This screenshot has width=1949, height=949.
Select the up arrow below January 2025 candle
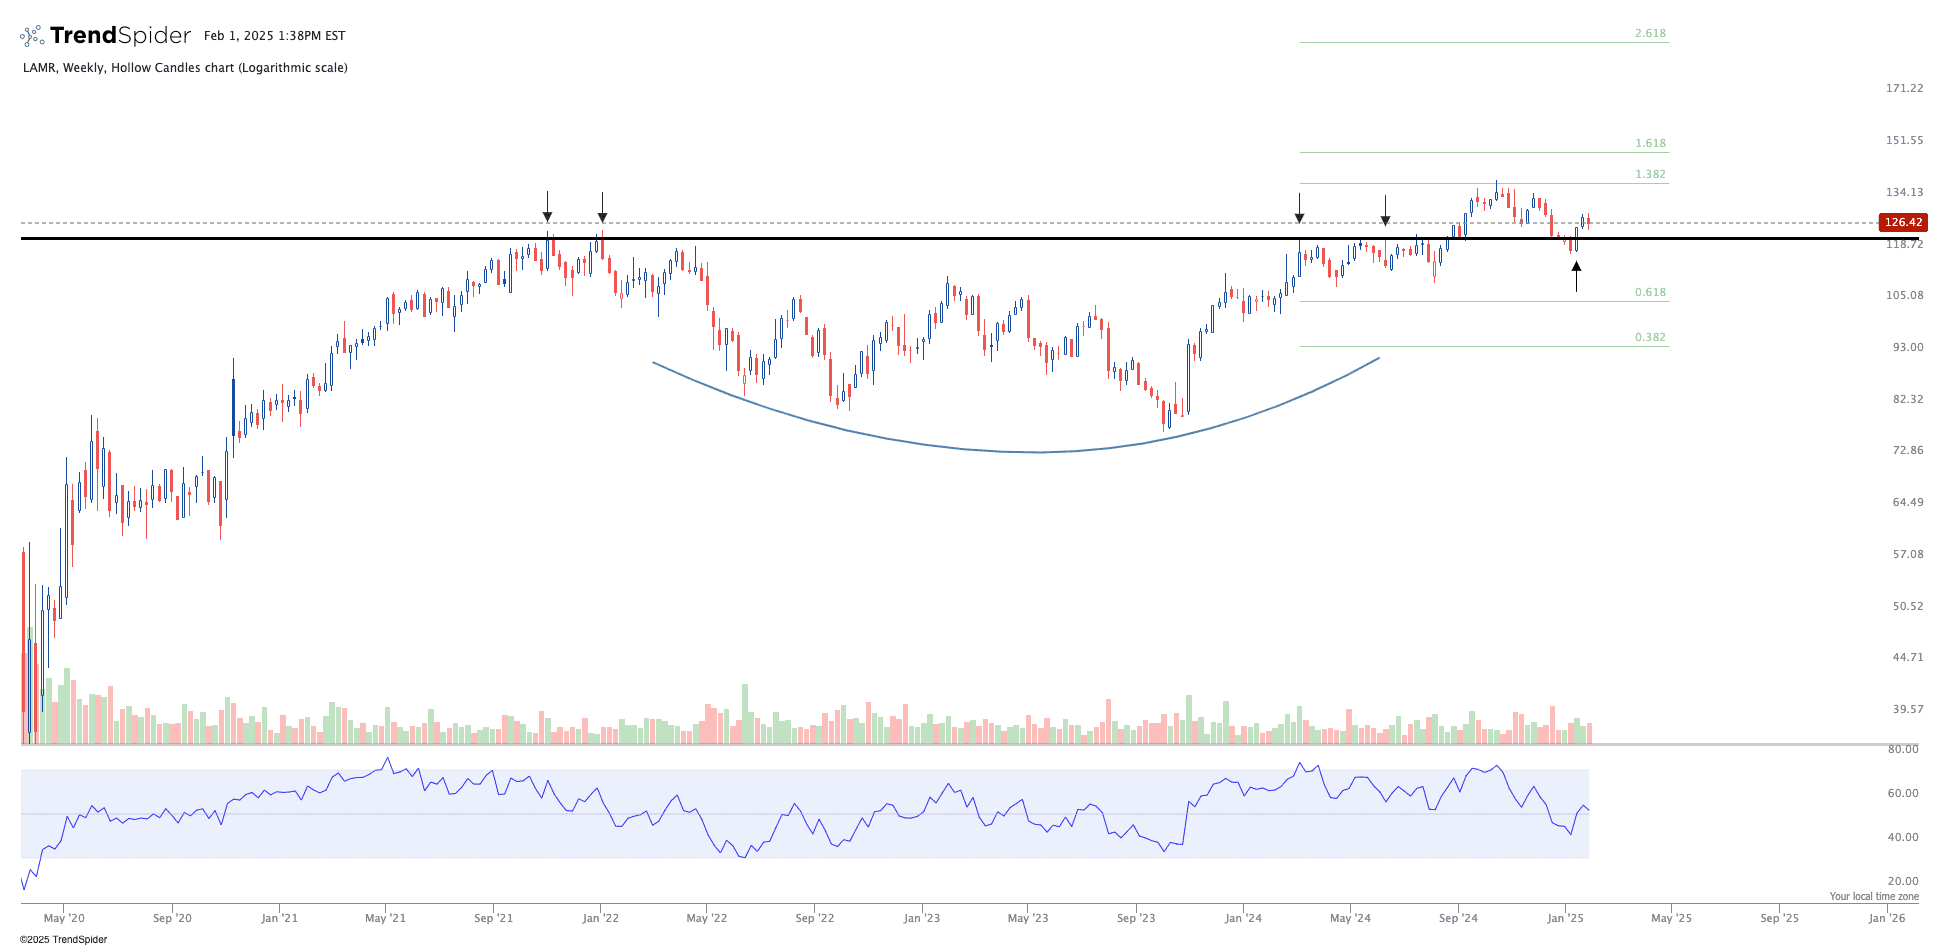(x=1576, y=276)
